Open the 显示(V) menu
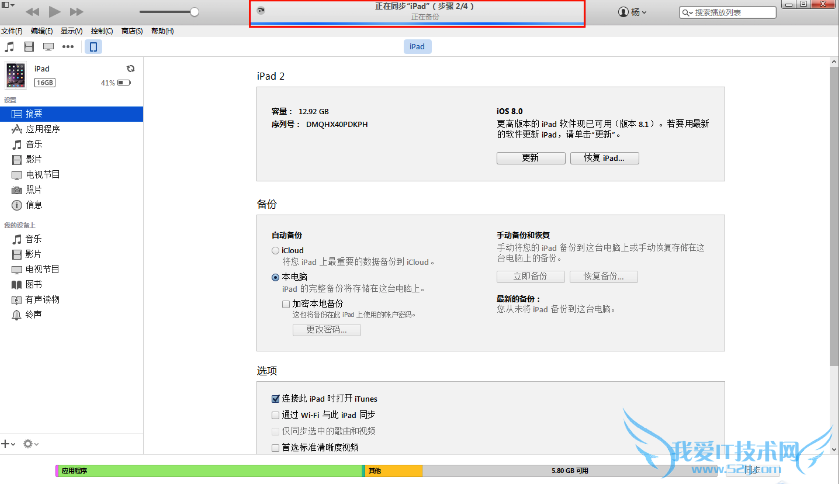This screenshot has height=484, width=839. [x=71, y=31]
